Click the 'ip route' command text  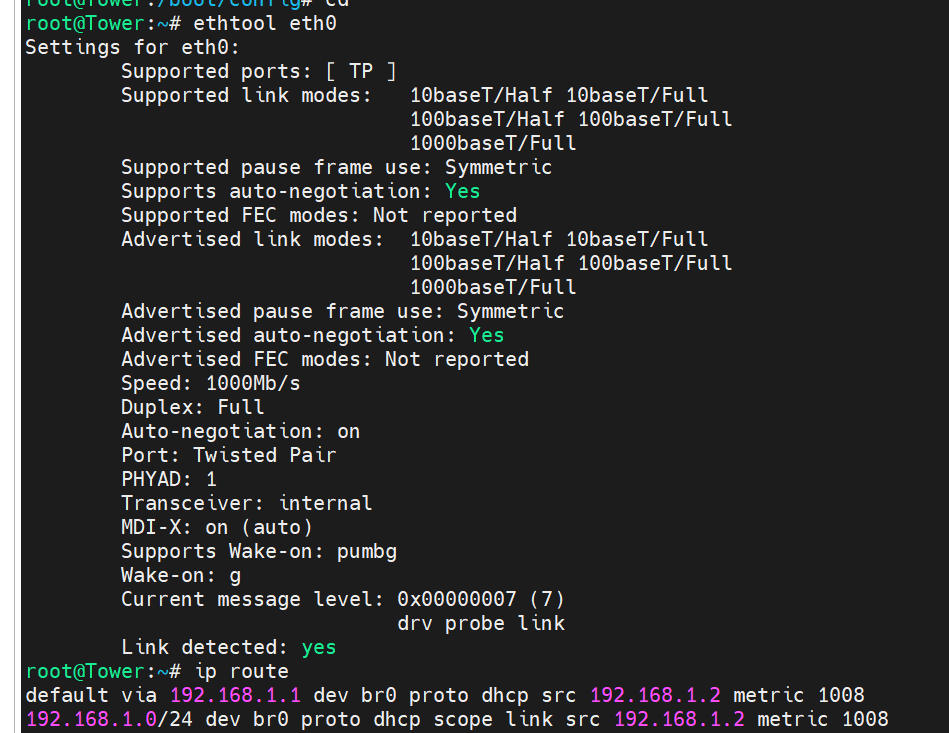tap(241, 671)
